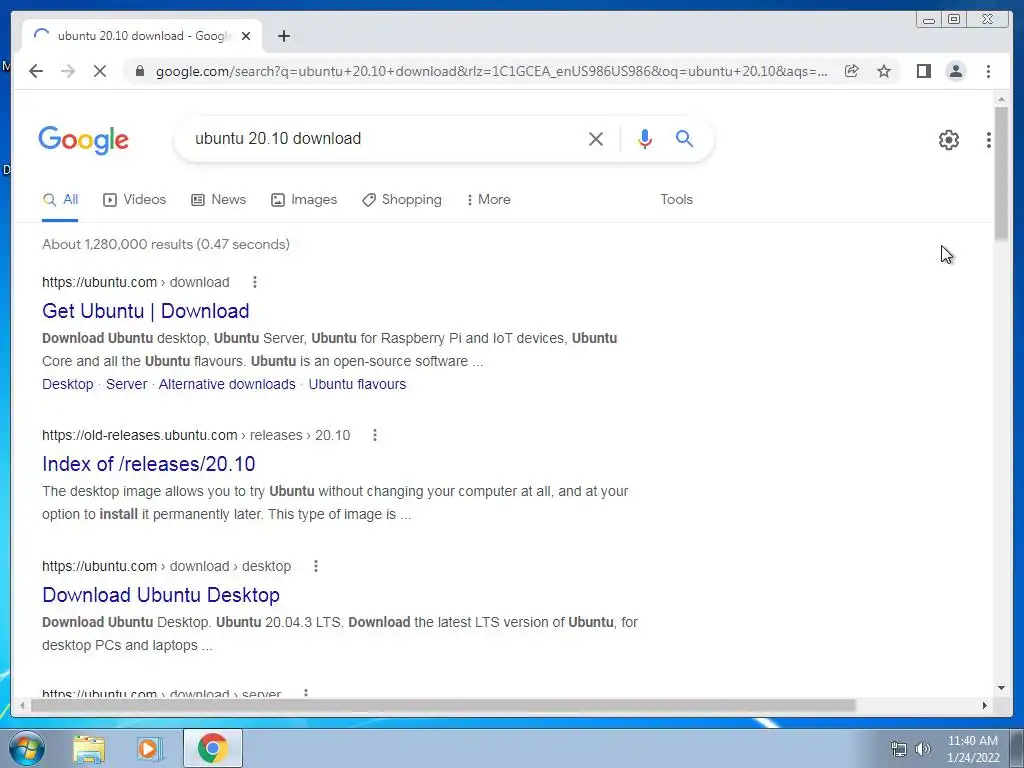1024x768 pixels.
Task: Open Get Ubuntu | Download result
Action: click(146, 311)
